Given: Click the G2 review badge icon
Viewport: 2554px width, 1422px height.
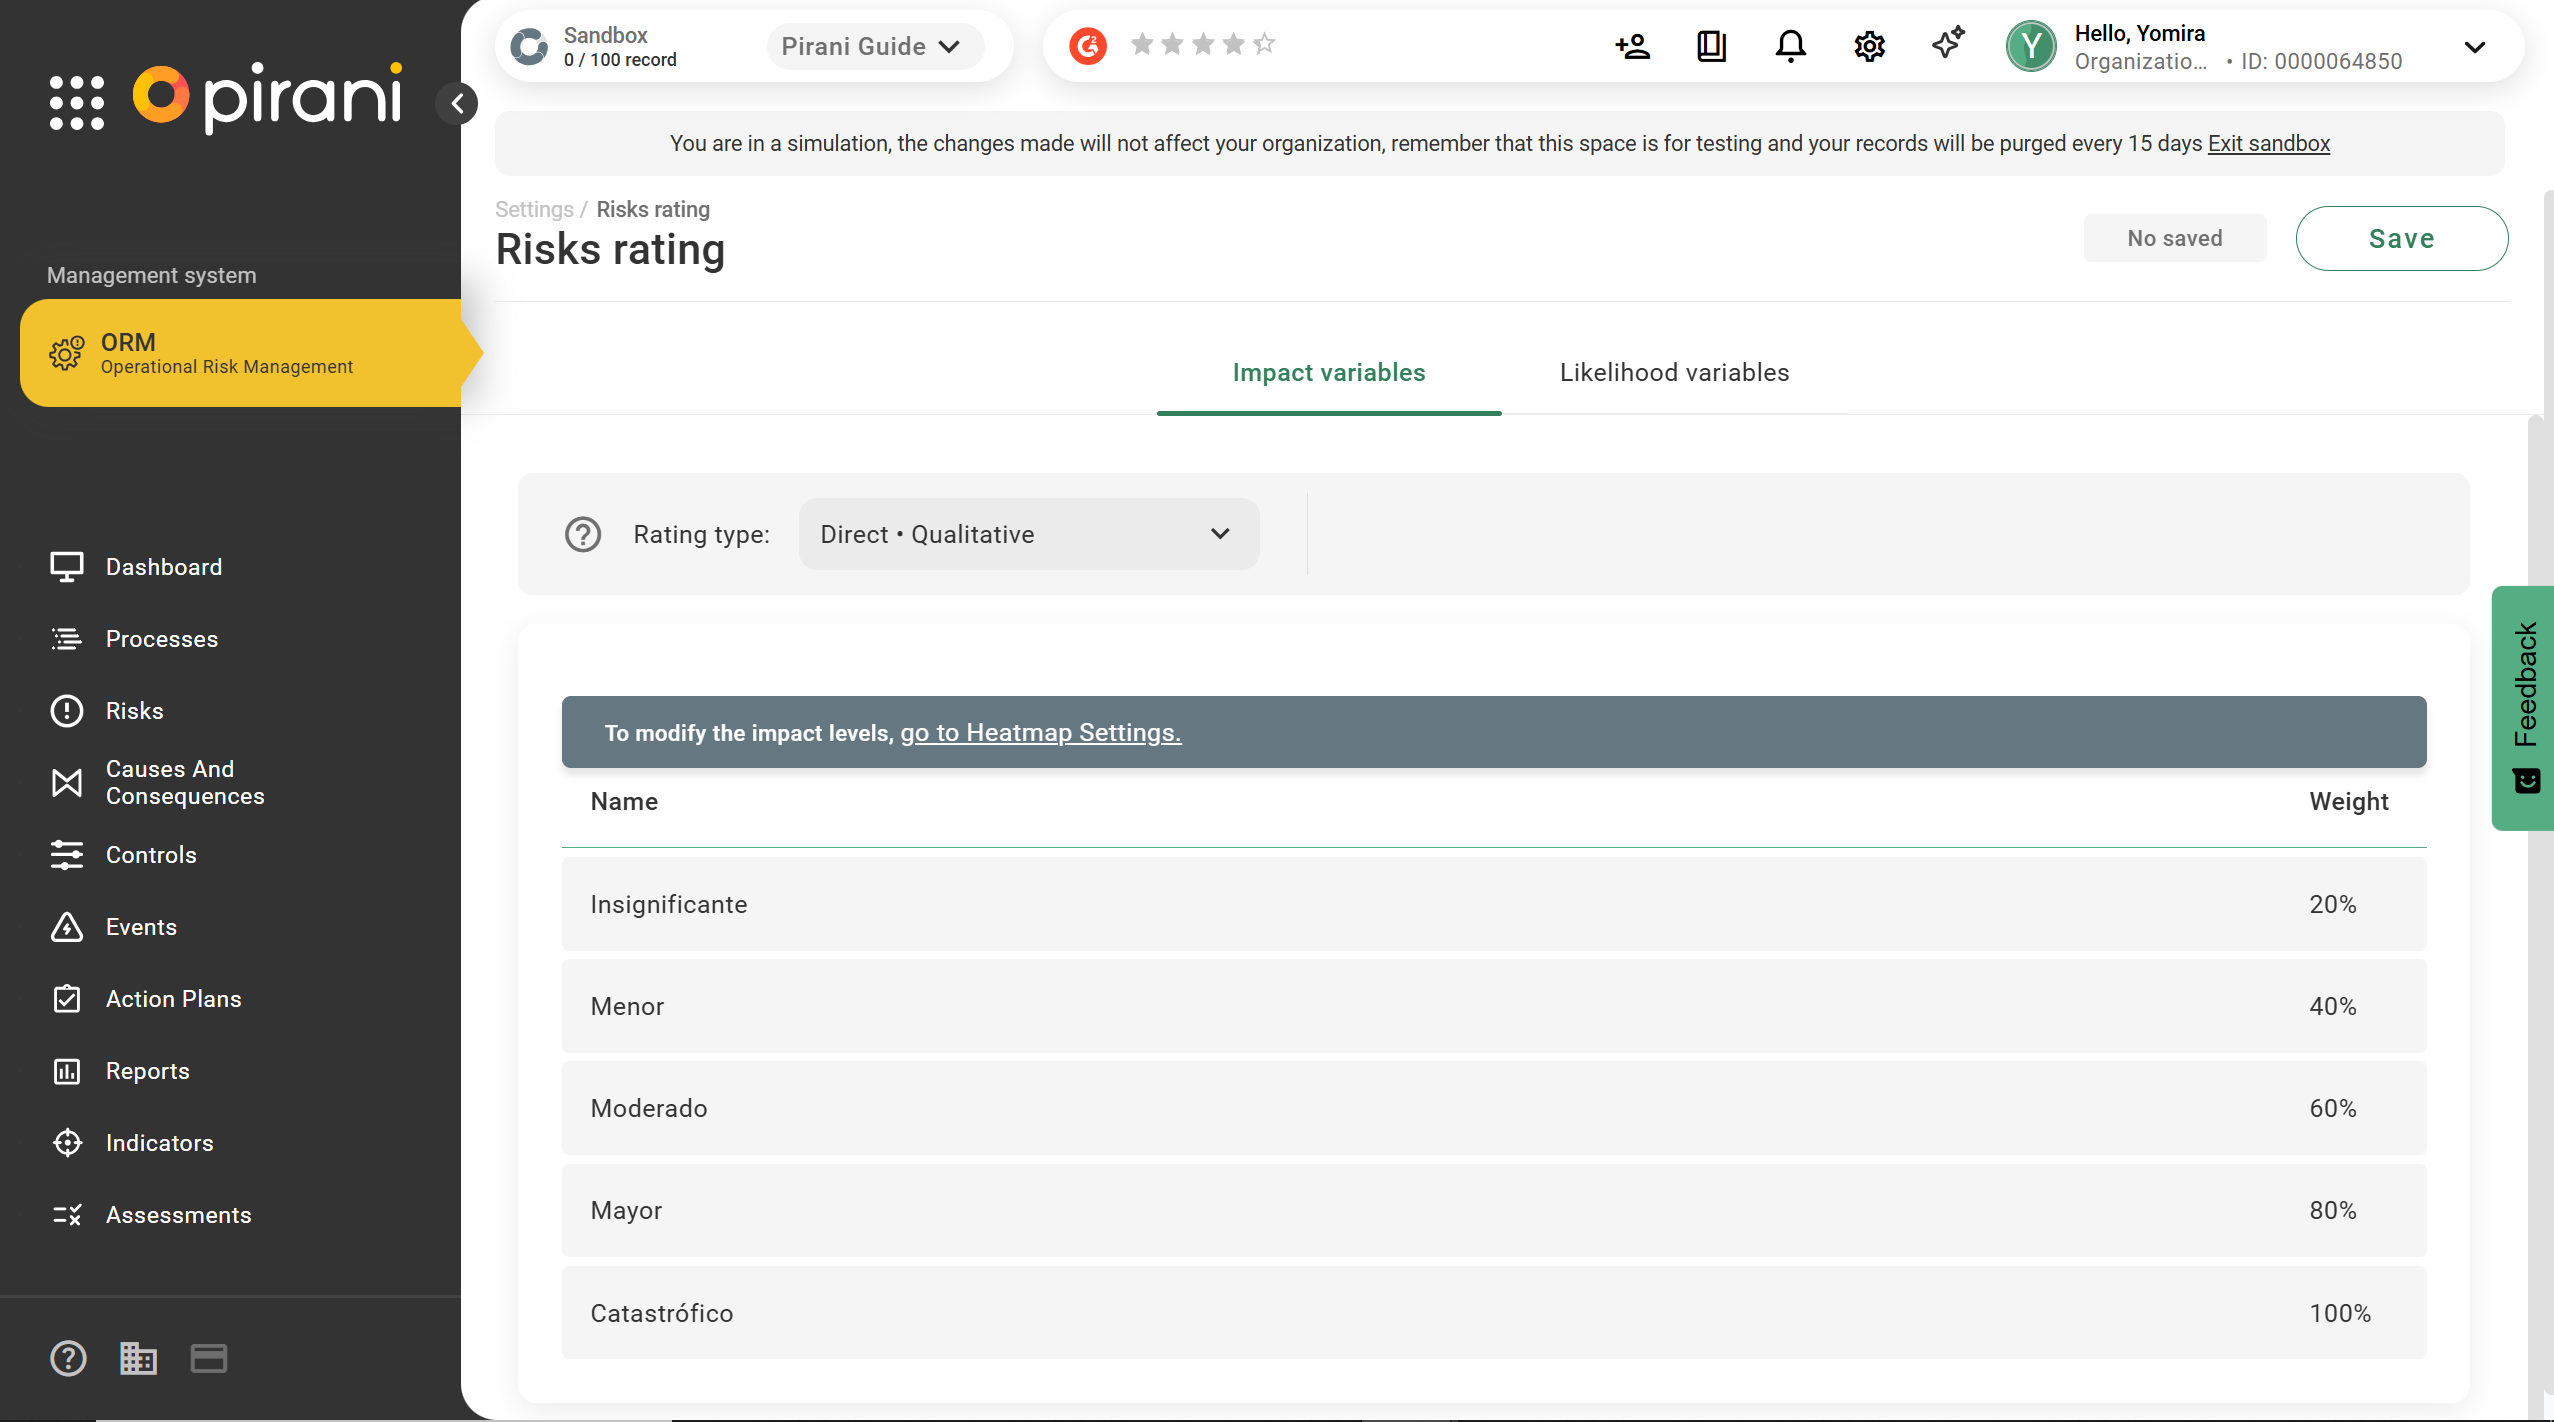Looking at the screenshot, I should point(1088,46).
